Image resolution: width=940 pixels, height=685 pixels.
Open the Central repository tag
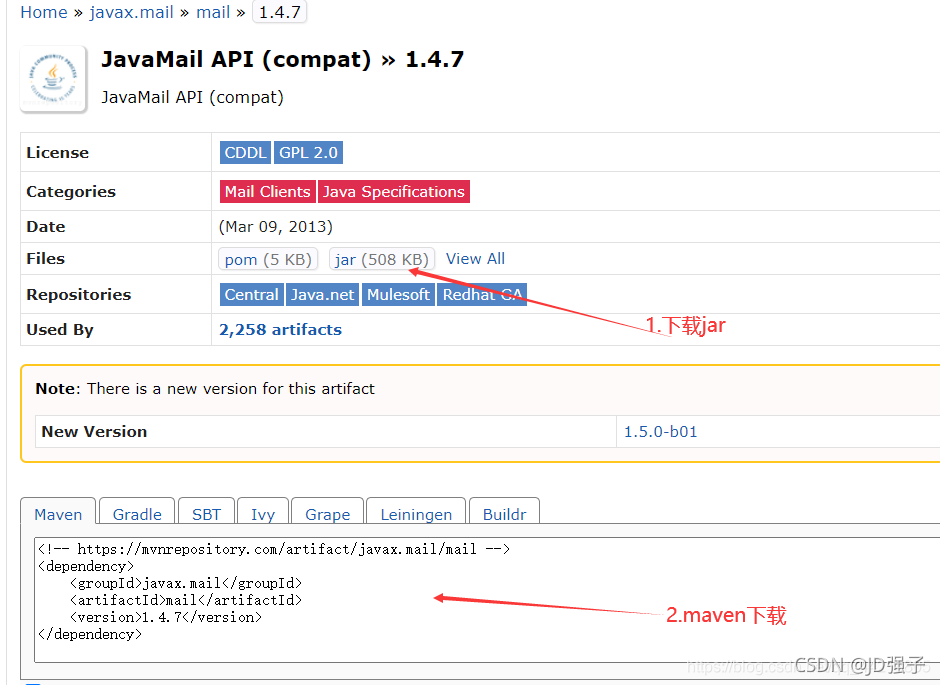[x=251, y=294]
